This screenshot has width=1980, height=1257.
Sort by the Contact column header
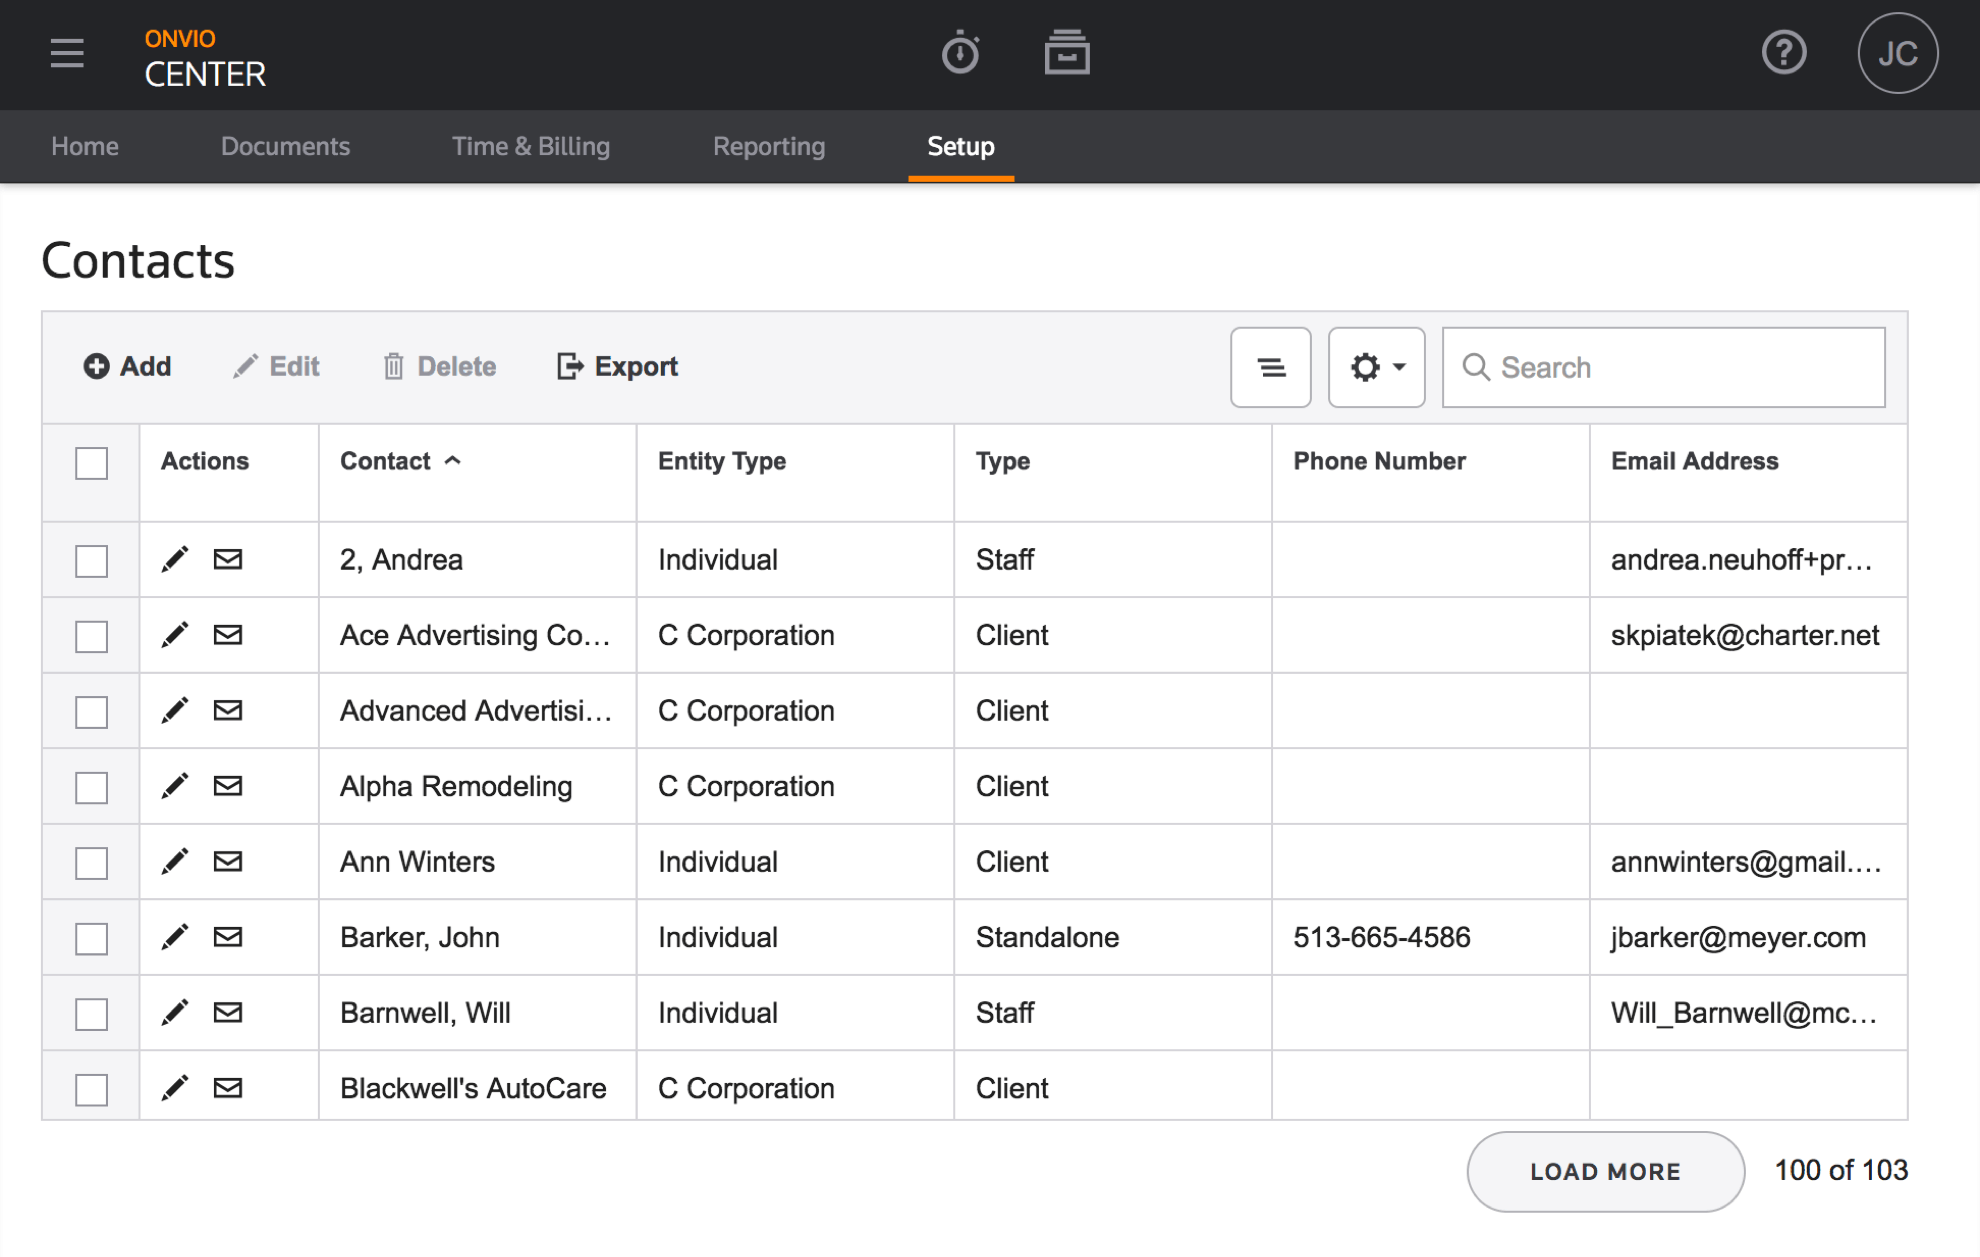[400, 461]
